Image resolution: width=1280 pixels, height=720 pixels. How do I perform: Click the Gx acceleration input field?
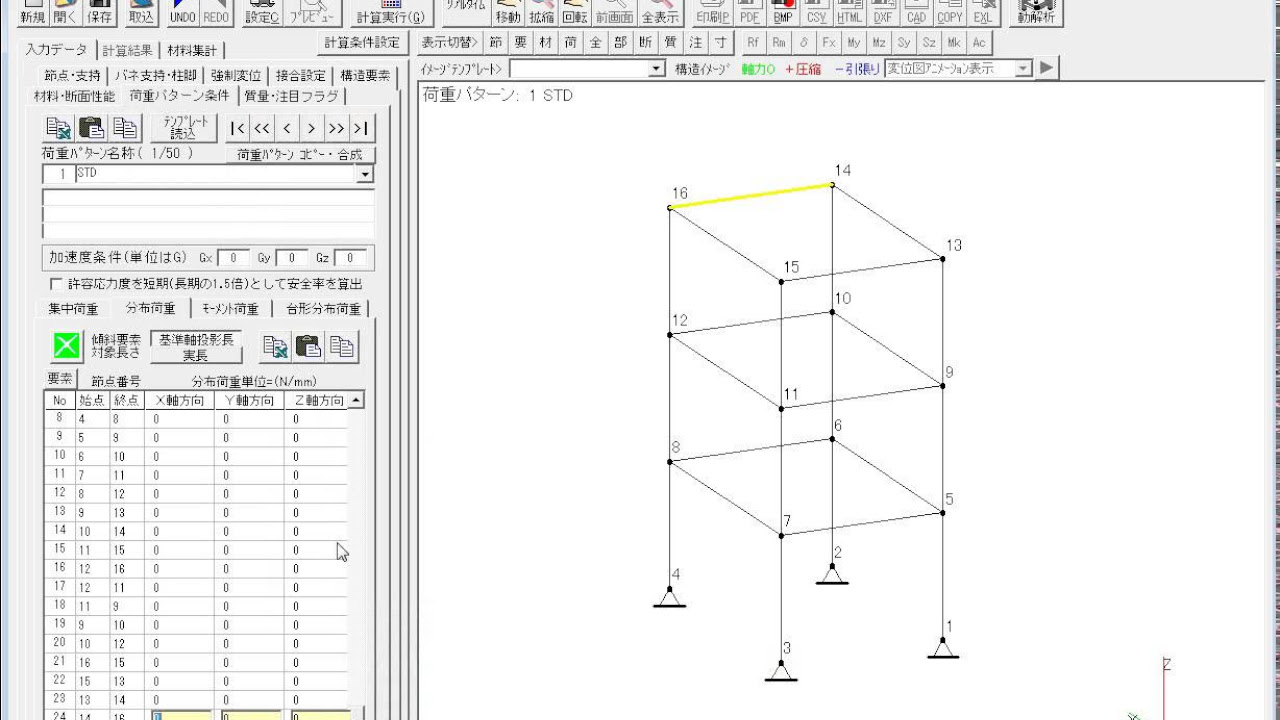[x=233, y=258]
